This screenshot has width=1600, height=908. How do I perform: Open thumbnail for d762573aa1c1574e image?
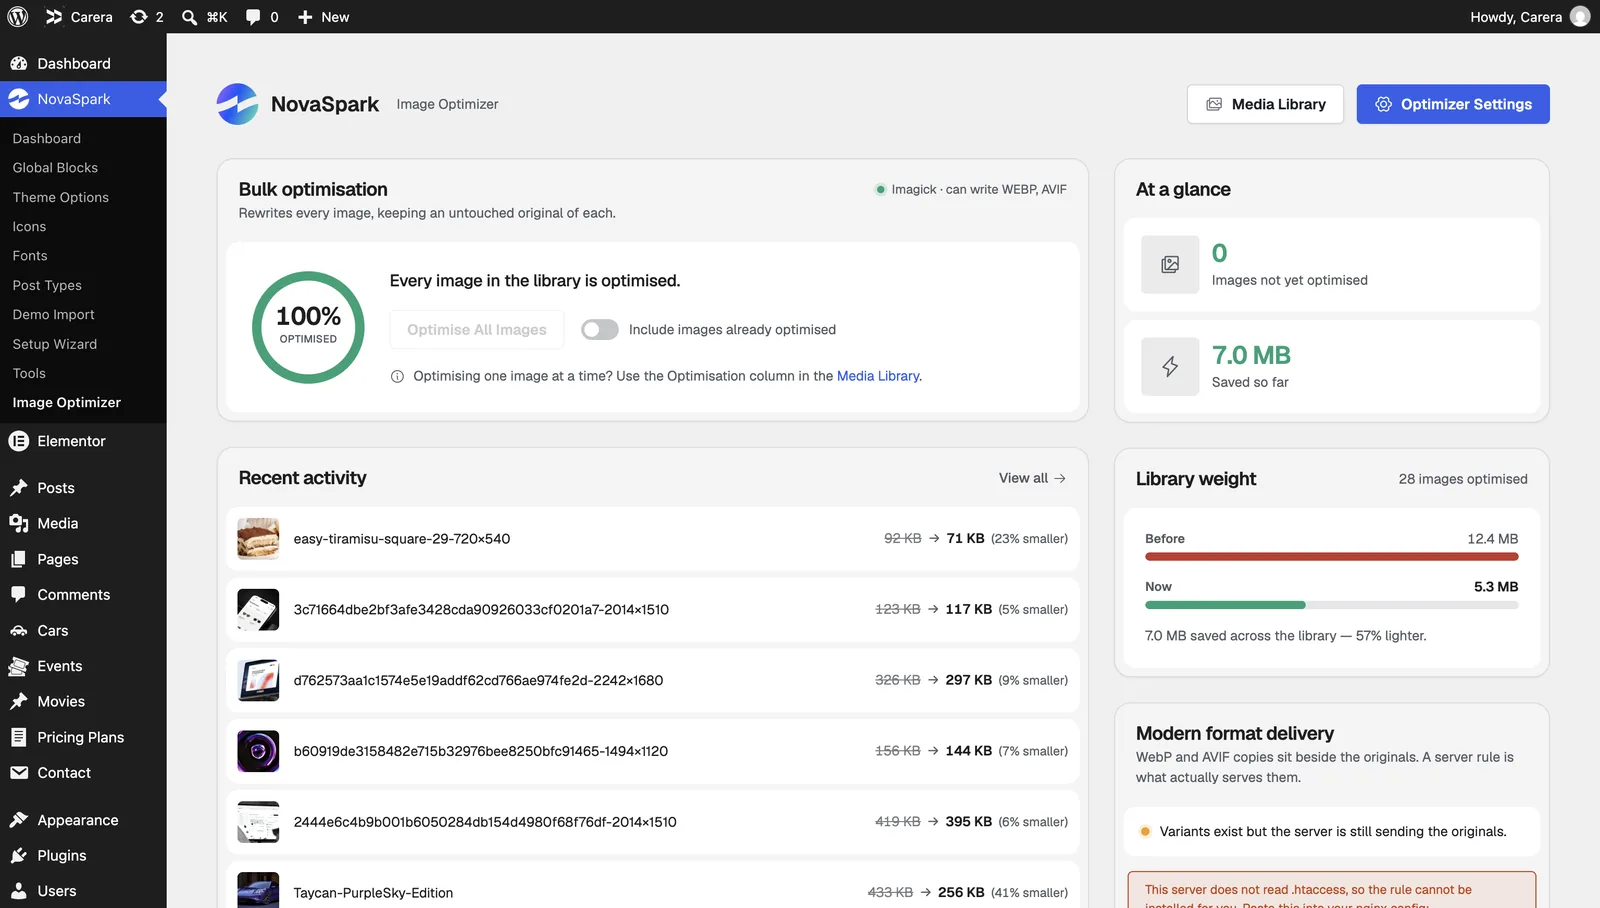(x=258, y=681)
